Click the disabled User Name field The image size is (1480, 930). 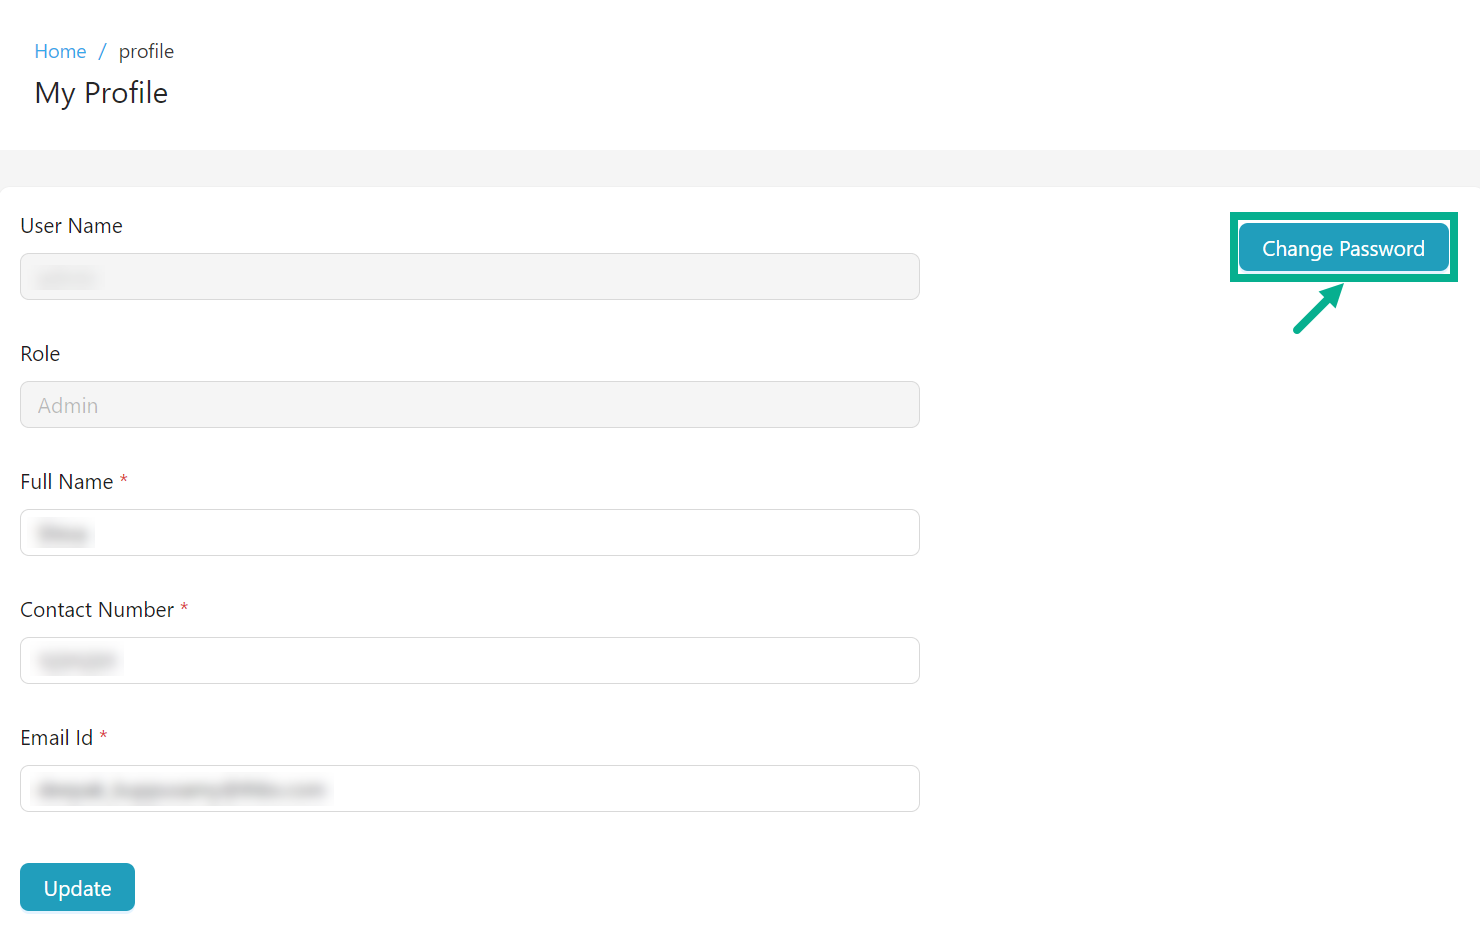(x=469, y=277)
